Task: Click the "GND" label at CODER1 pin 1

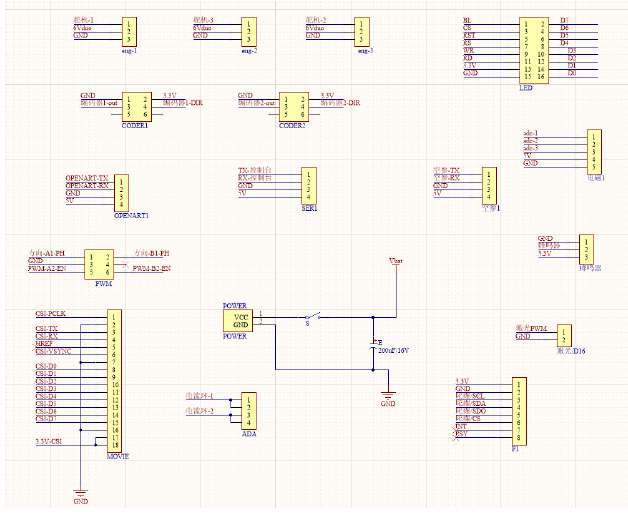Action: click(x=88, y=95)
